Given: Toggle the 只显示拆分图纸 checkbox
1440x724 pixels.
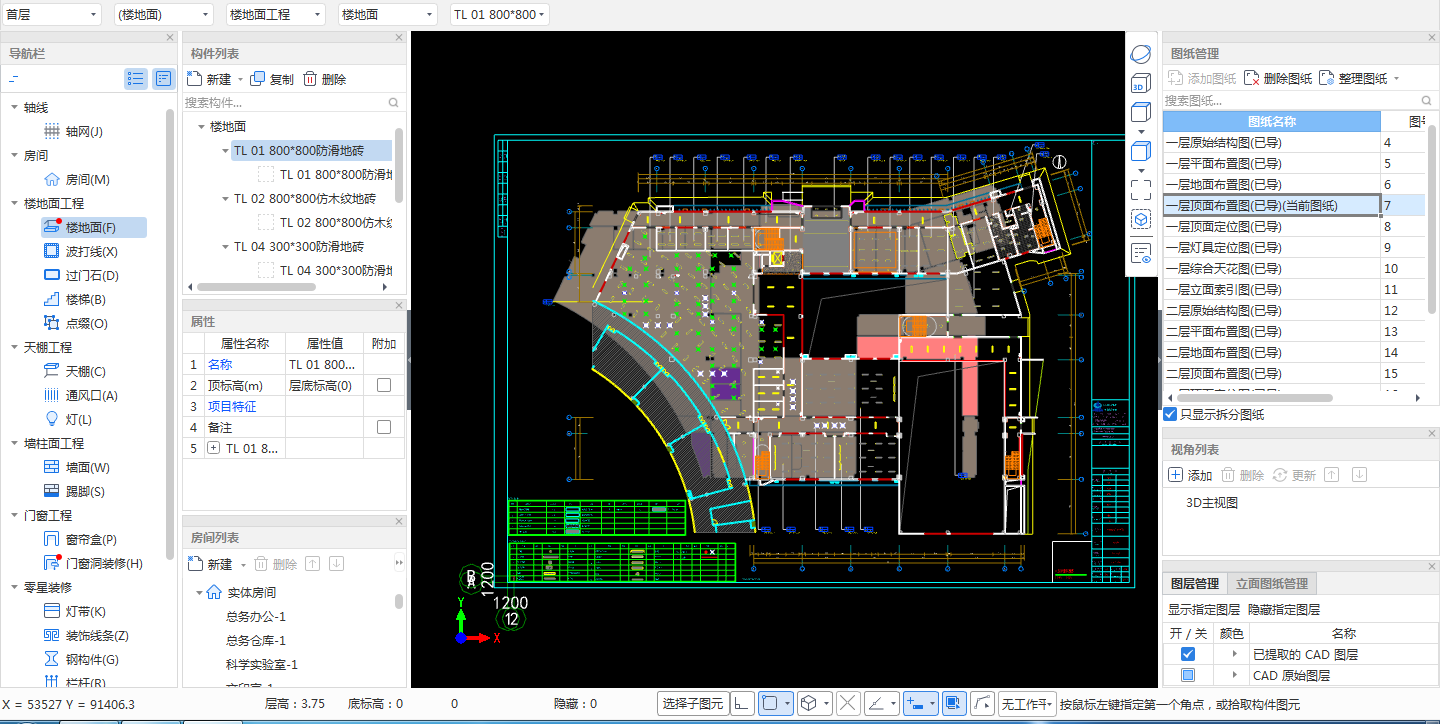Looking at the screenshot, I should click(x=1170, y=414).
